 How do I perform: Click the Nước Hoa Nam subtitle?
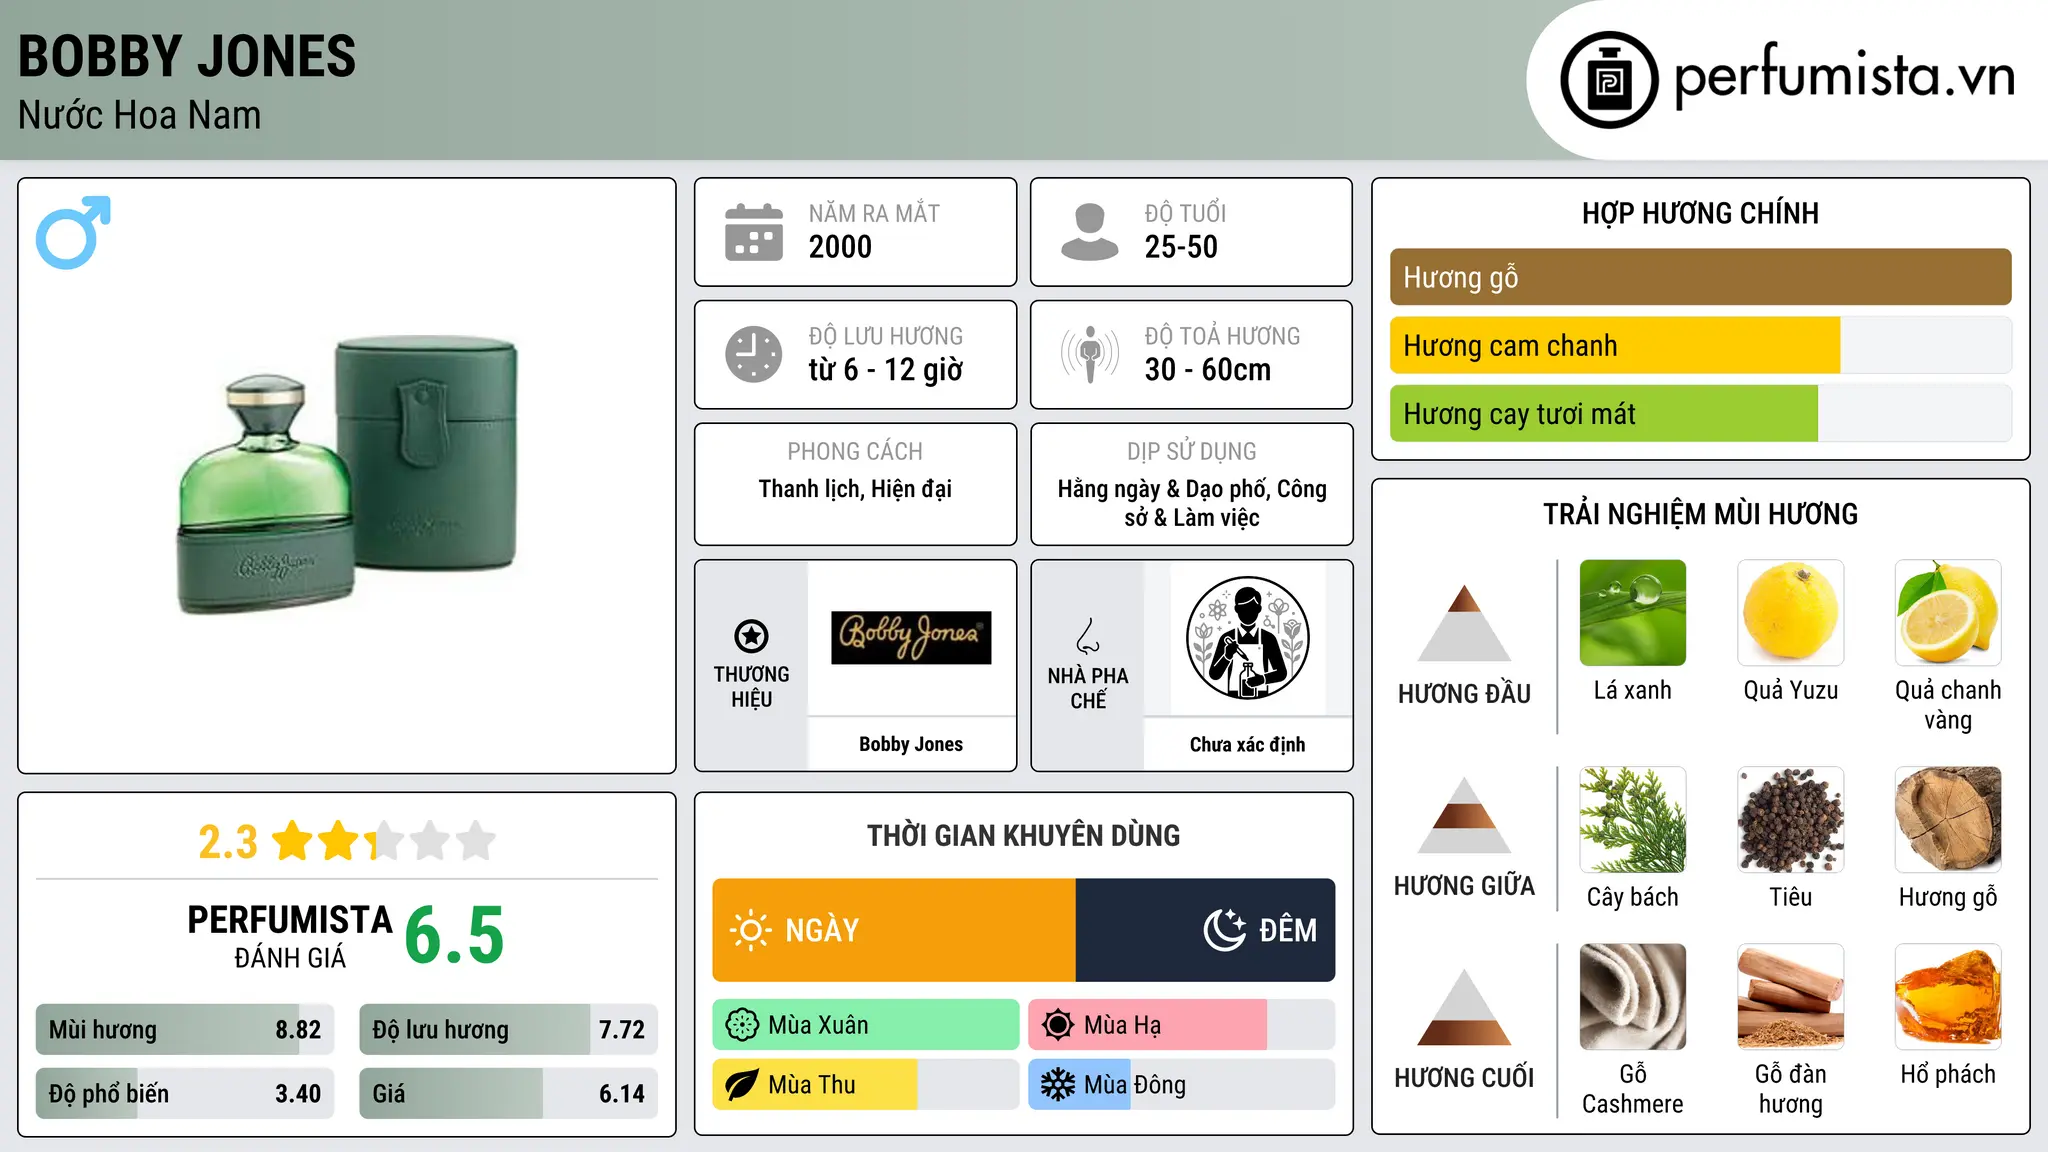[139, 115]
